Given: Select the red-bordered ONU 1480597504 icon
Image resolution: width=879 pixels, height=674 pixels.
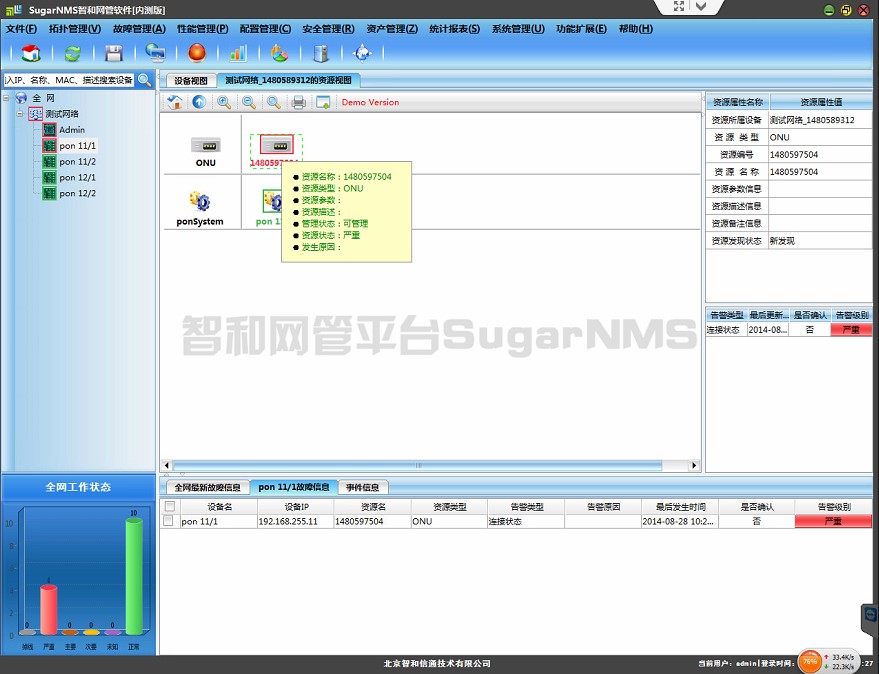Looking at the screenshot, I should point(276,145).
